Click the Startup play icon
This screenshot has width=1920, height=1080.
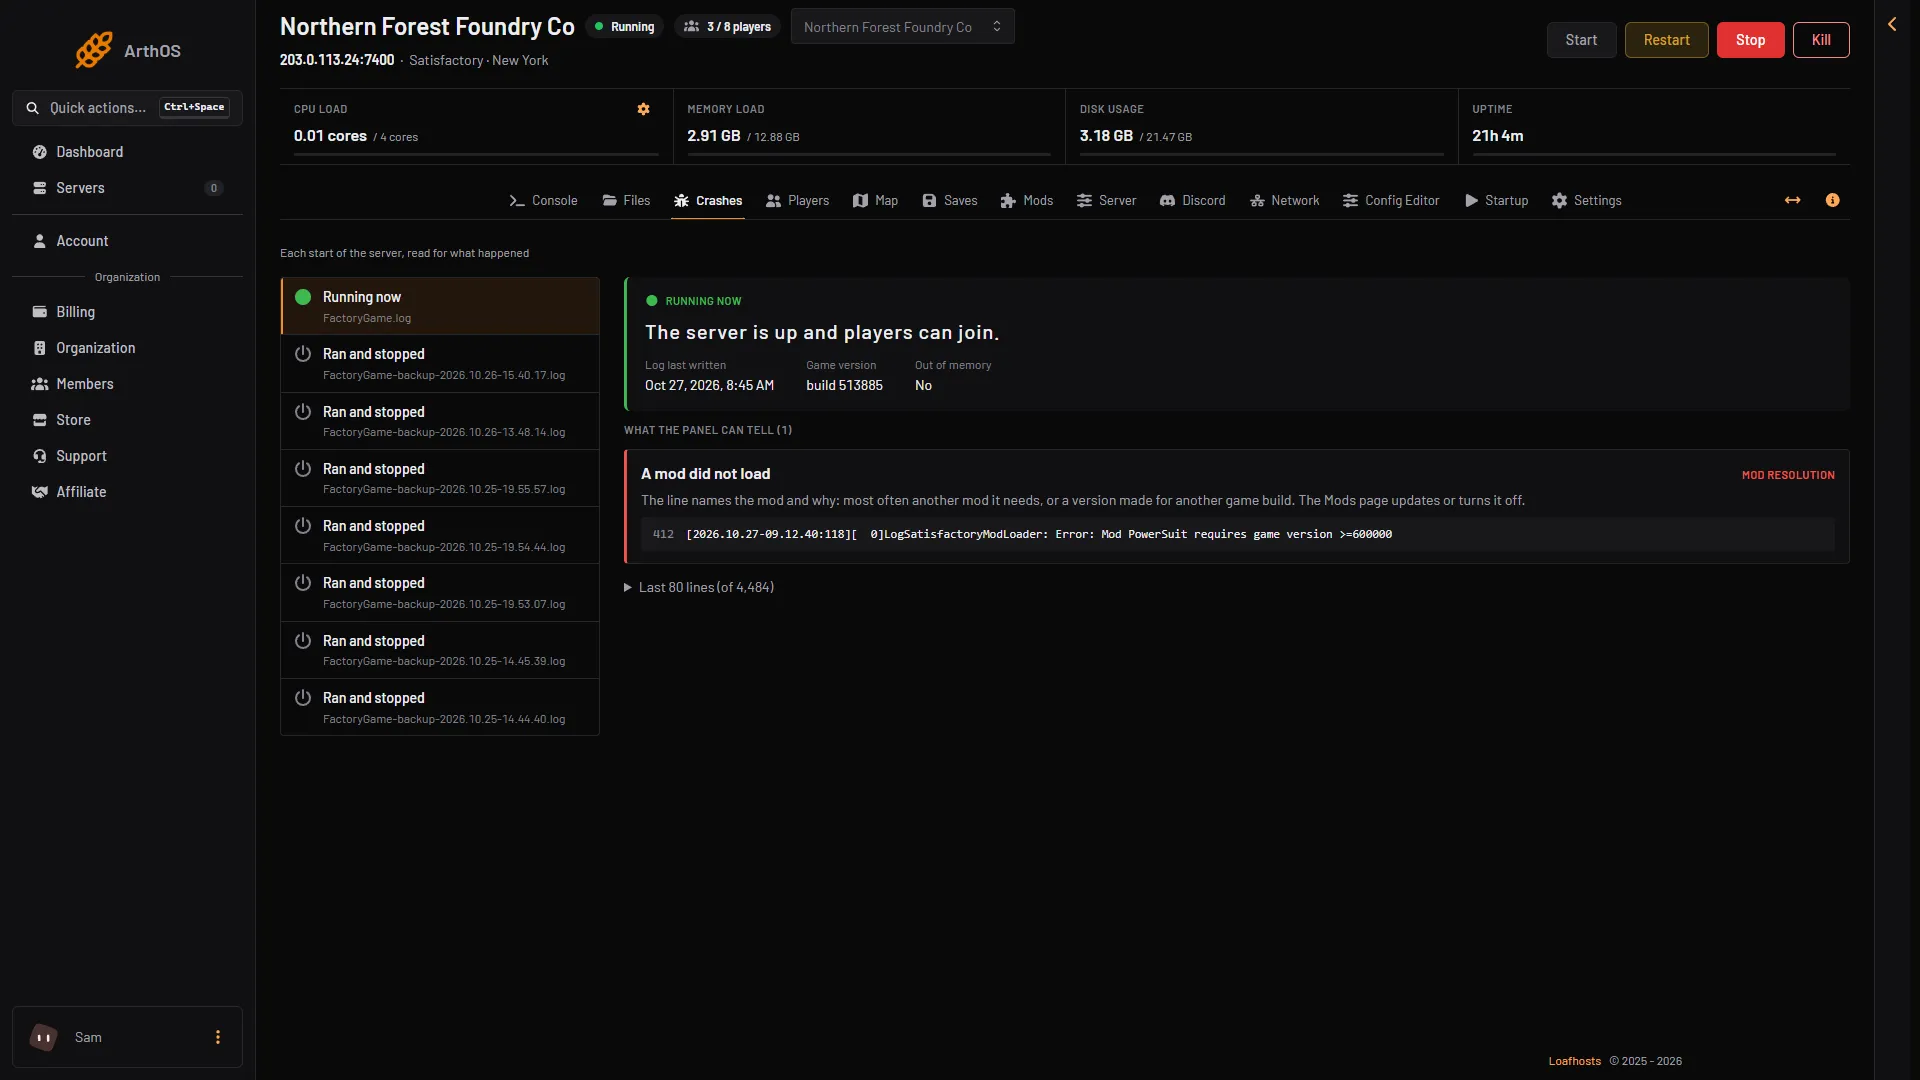click(x=1471, y=201)
